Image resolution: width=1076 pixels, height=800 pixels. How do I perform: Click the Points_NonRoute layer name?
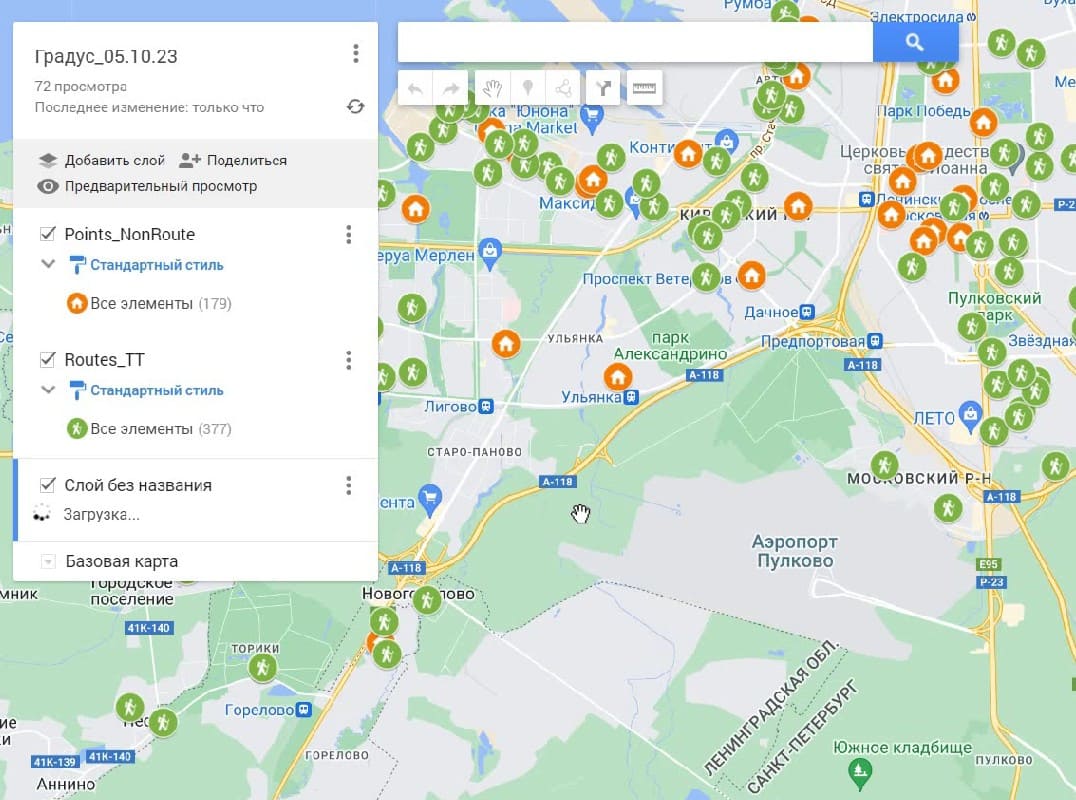(x=130, y=234)
